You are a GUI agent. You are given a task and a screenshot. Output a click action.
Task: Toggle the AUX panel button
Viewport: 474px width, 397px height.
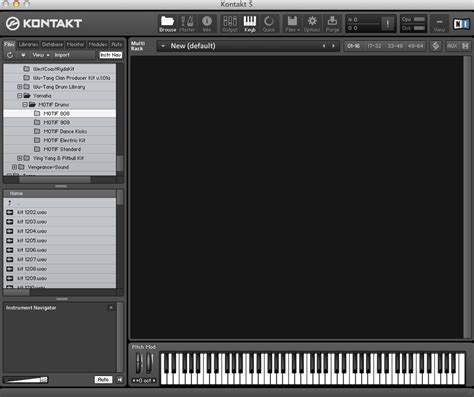click(x=452, y=46)
